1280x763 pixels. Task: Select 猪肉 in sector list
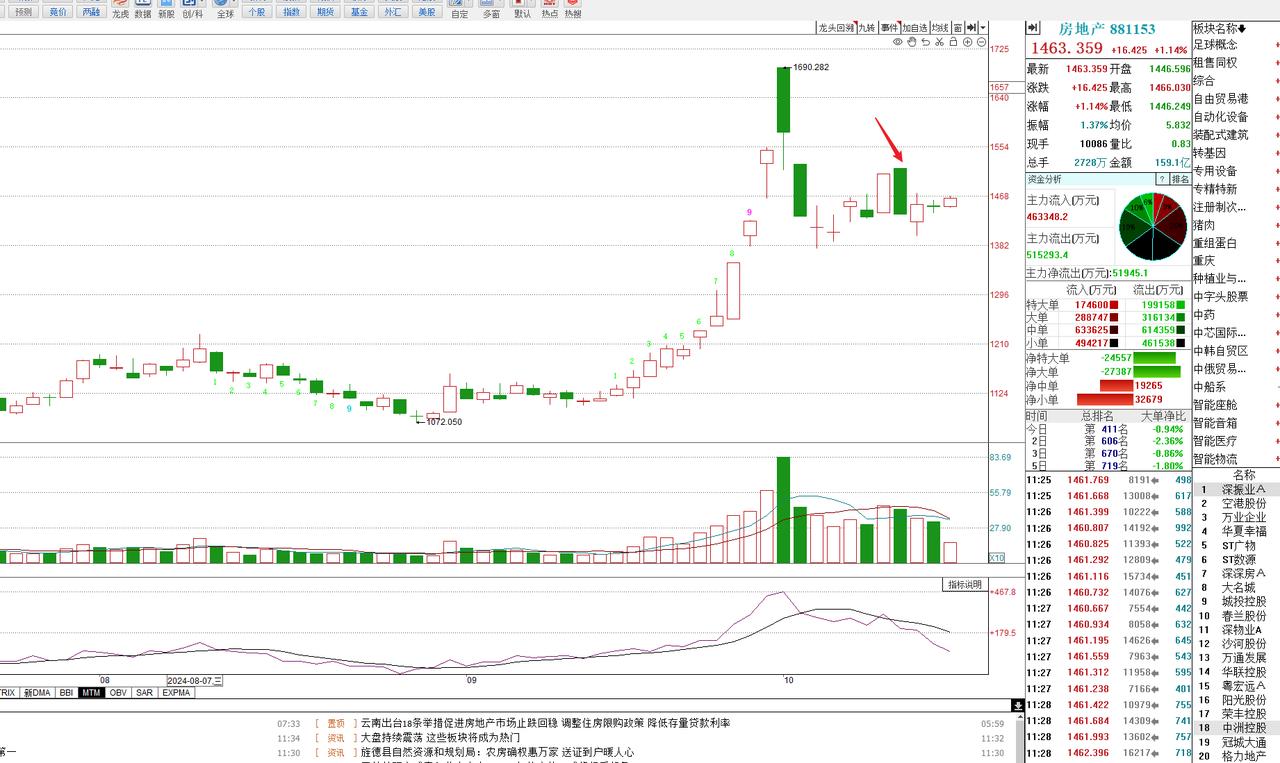pyautogui.click(x=1204, y=225)
